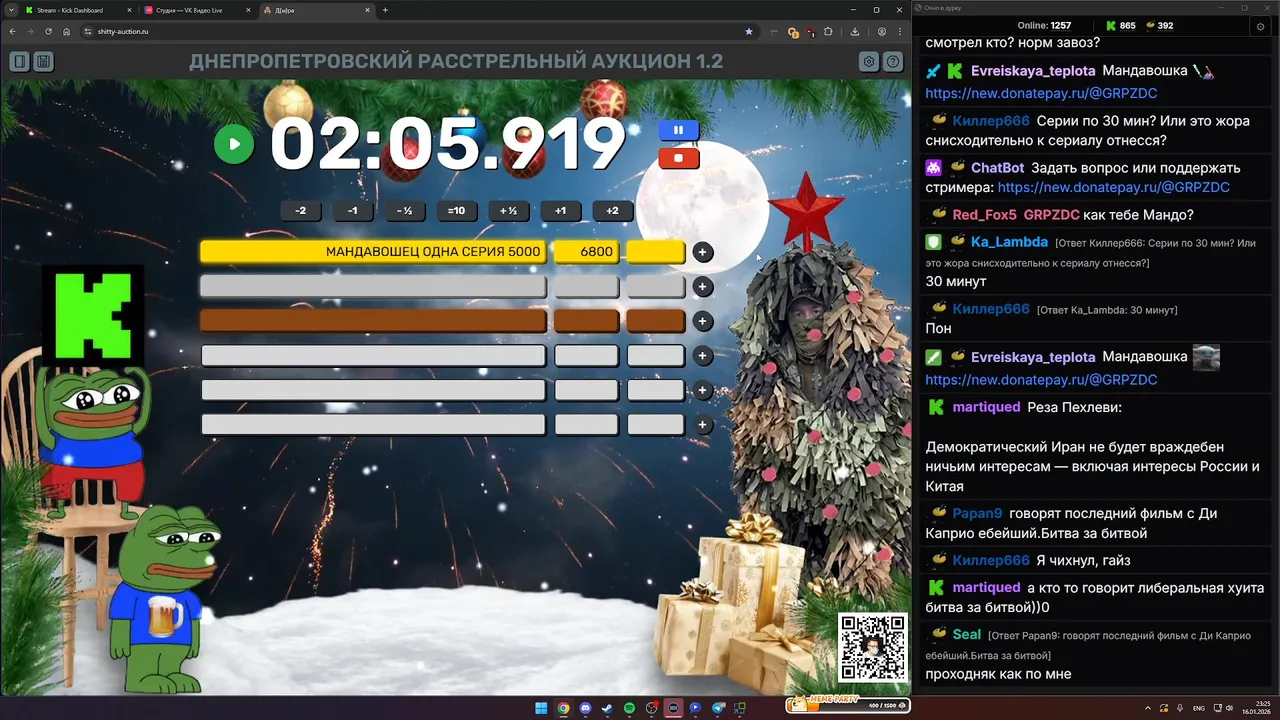Open Google Chrome from the taskbar
Viewport: 1280px width, 720px height.
tap(563, 708)
